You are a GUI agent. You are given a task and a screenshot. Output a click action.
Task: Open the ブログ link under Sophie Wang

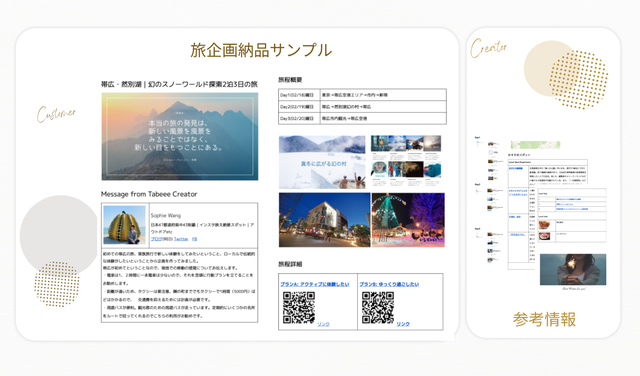coord(156,239)
